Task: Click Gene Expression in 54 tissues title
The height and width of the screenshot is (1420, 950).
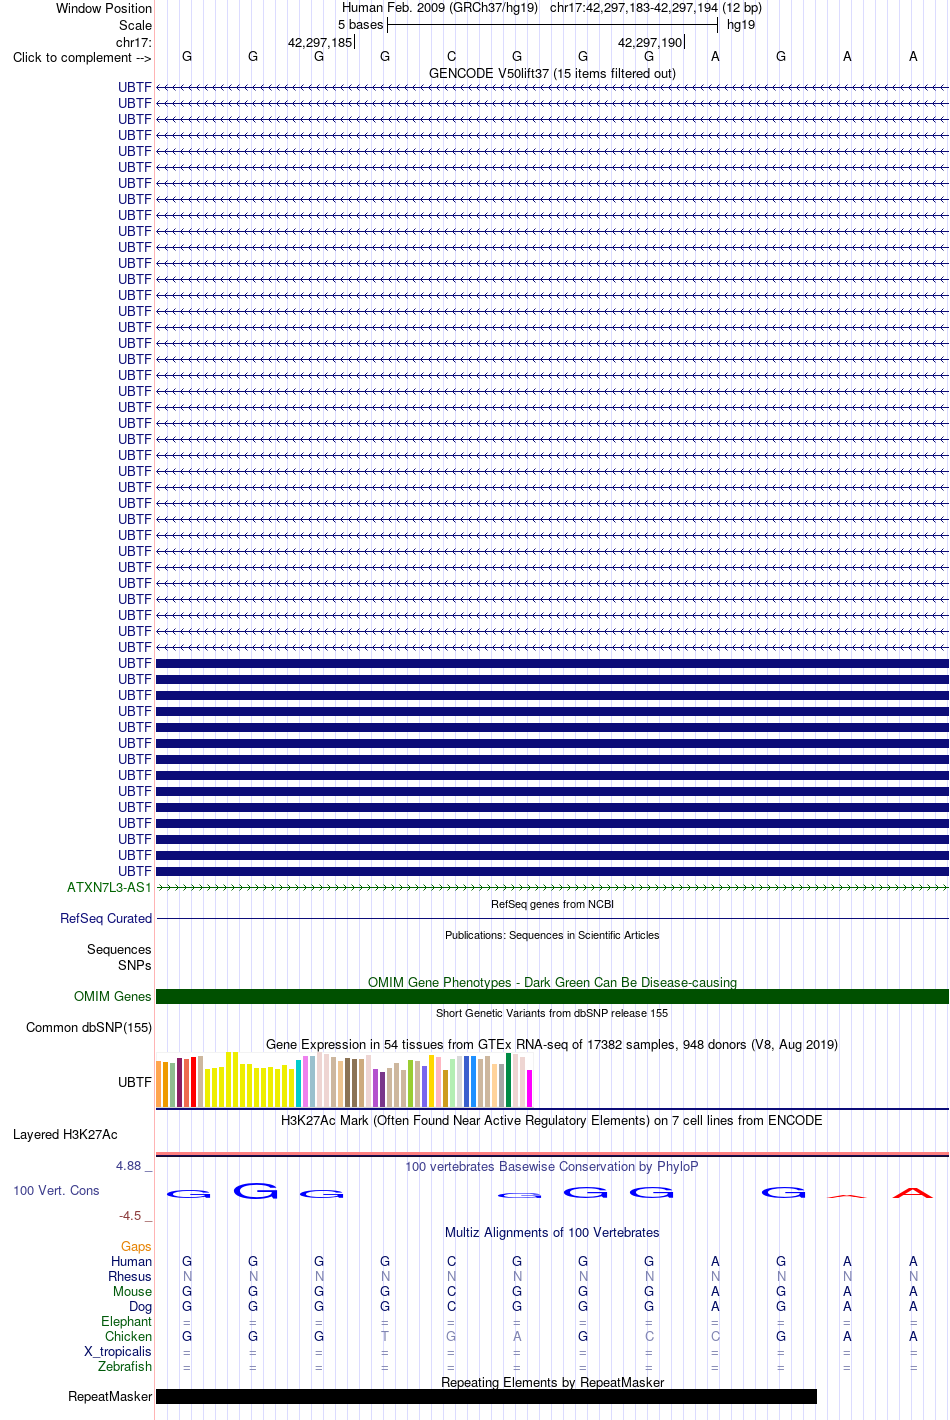Action: (x=552, y=1044)
